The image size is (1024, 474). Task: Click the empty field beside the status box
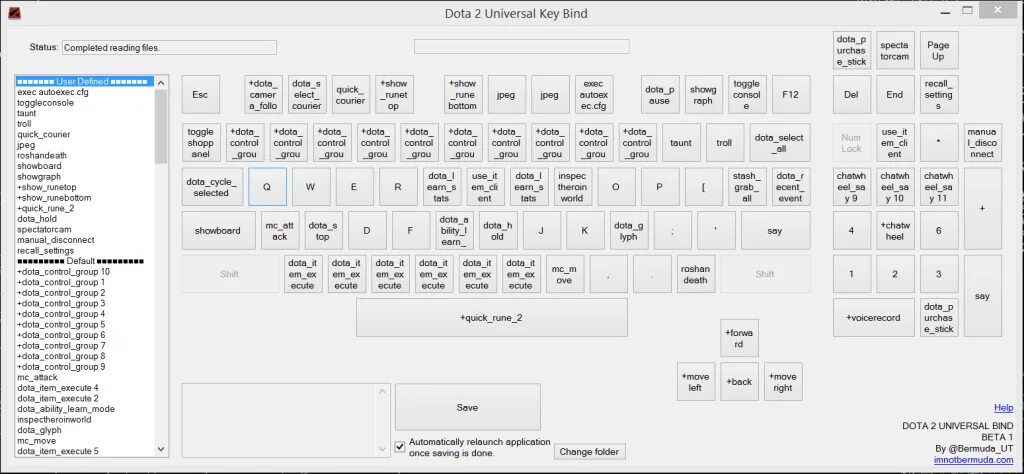(522, 46)
